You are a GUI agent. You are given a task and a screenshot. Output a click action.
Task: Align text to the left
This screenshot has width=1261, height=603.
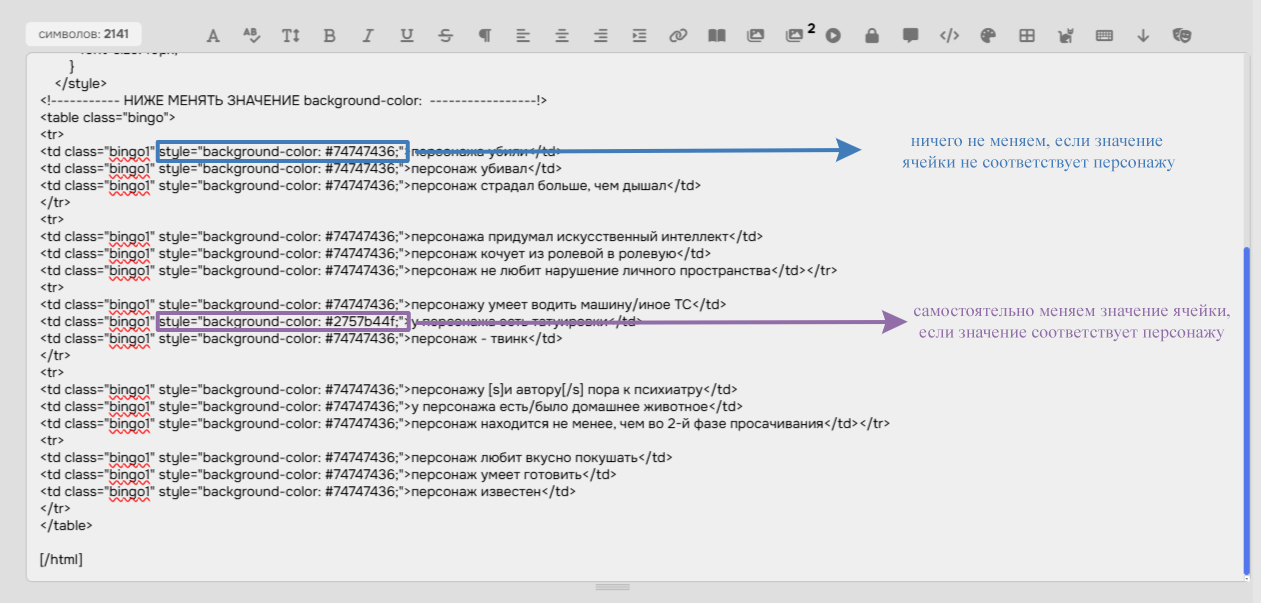[x=523, y=36]
